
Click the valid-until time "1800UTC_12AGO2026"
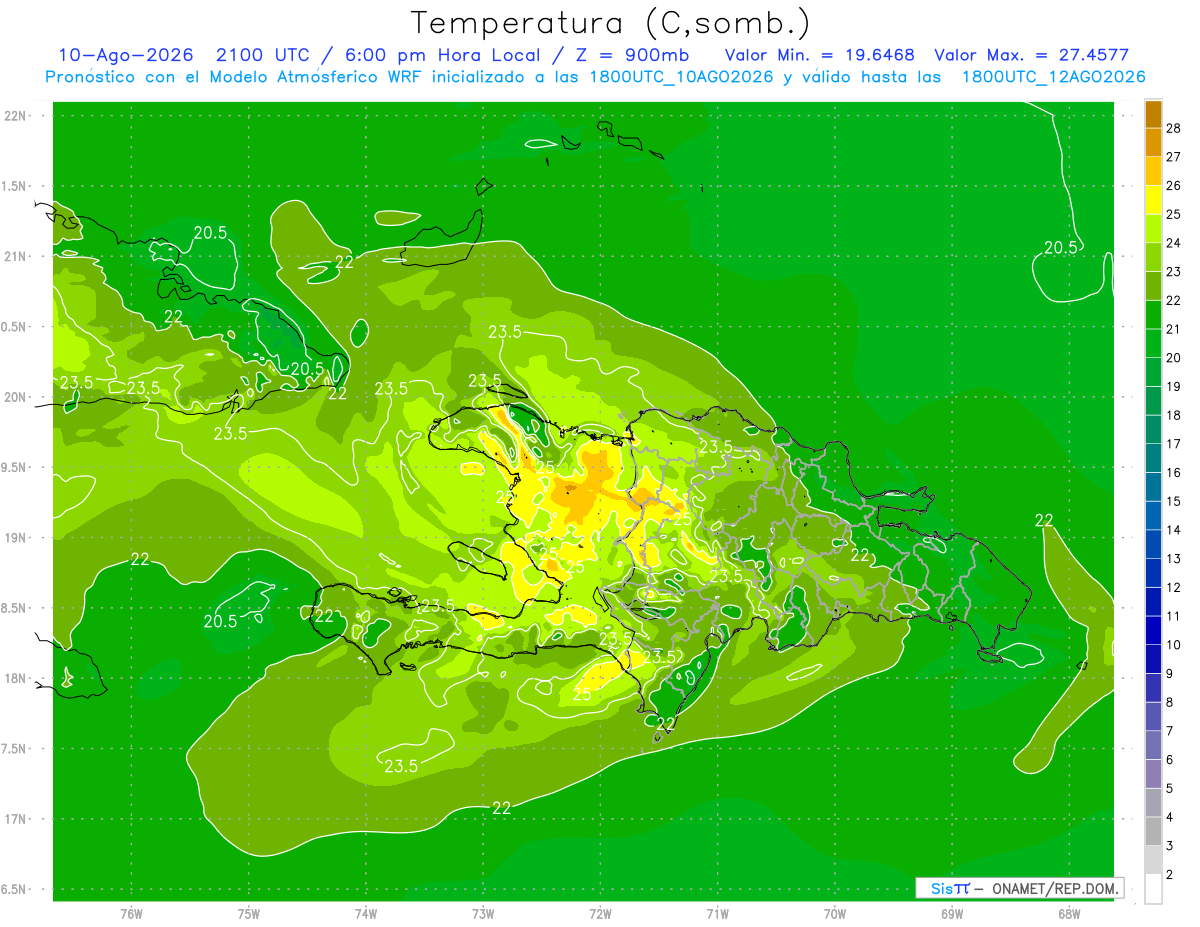pos(1053,77)
